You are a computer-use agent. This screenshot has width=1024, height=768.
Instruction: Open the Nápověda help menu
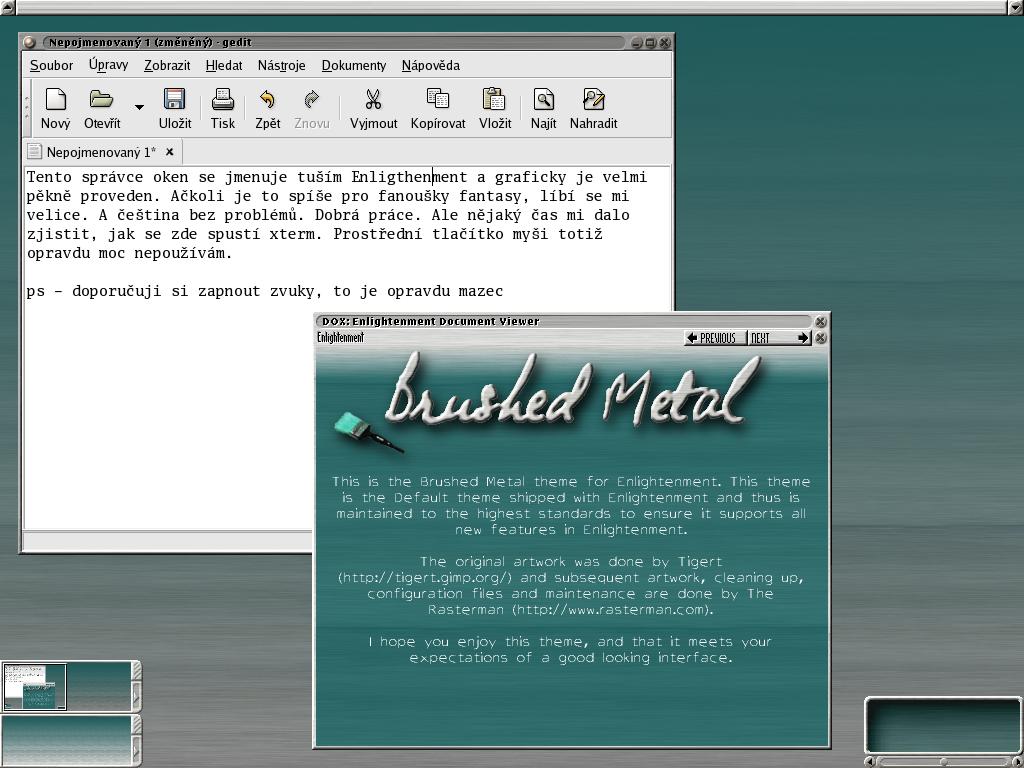pyautogui.click(x=431, y=65)
